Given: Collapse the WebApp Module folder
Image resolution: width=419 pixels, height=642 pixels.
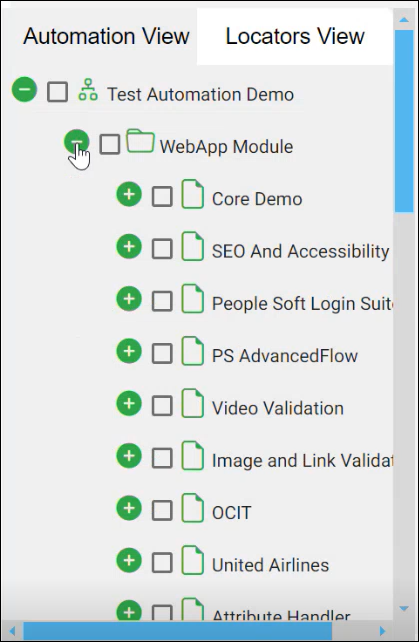Looking at the screenshot, I should coord(77,142).
